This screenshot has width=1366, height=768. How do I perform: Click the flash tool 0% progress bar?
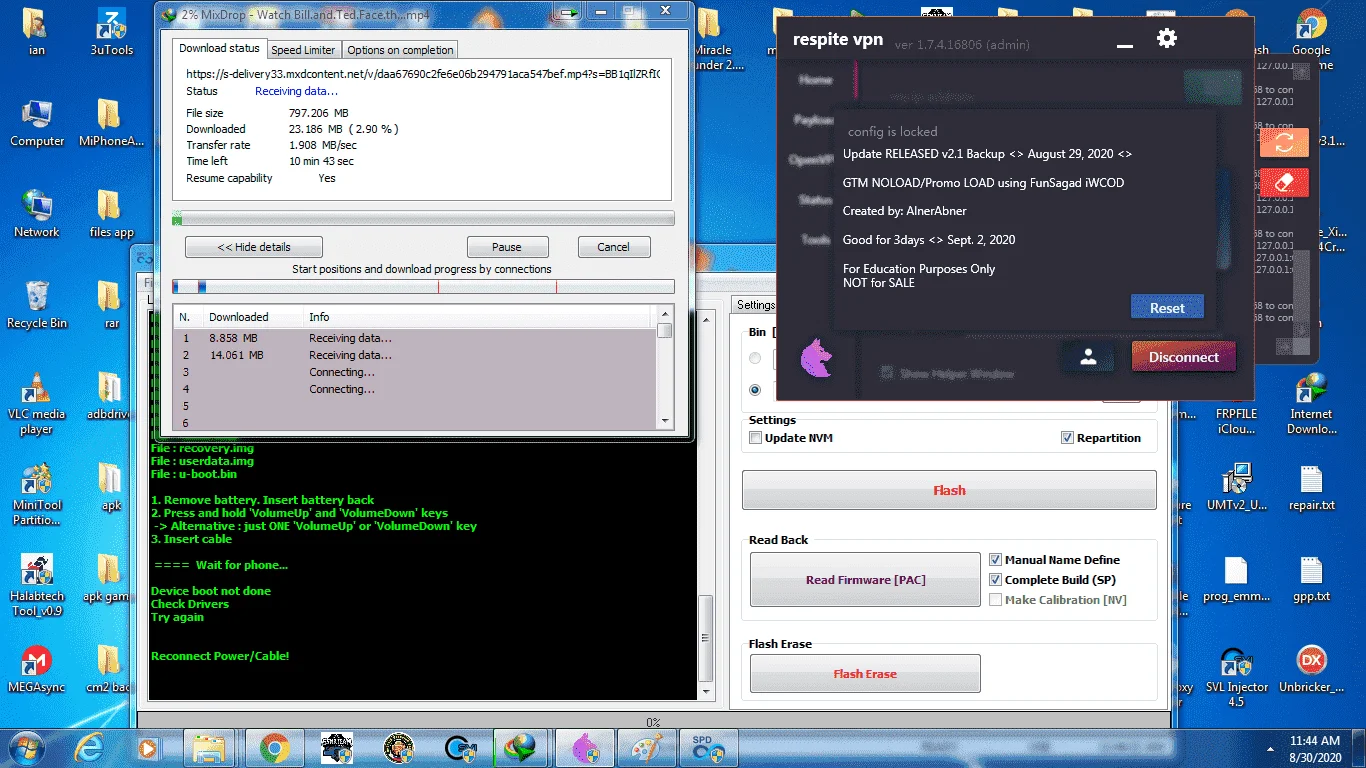click(x=653, y=721)
